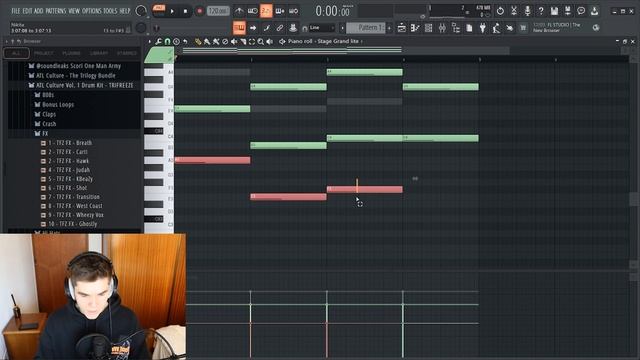The image size is (640, 360).
Task: Expand the Bonus Loops folder
Action: (x=58, y=104)
